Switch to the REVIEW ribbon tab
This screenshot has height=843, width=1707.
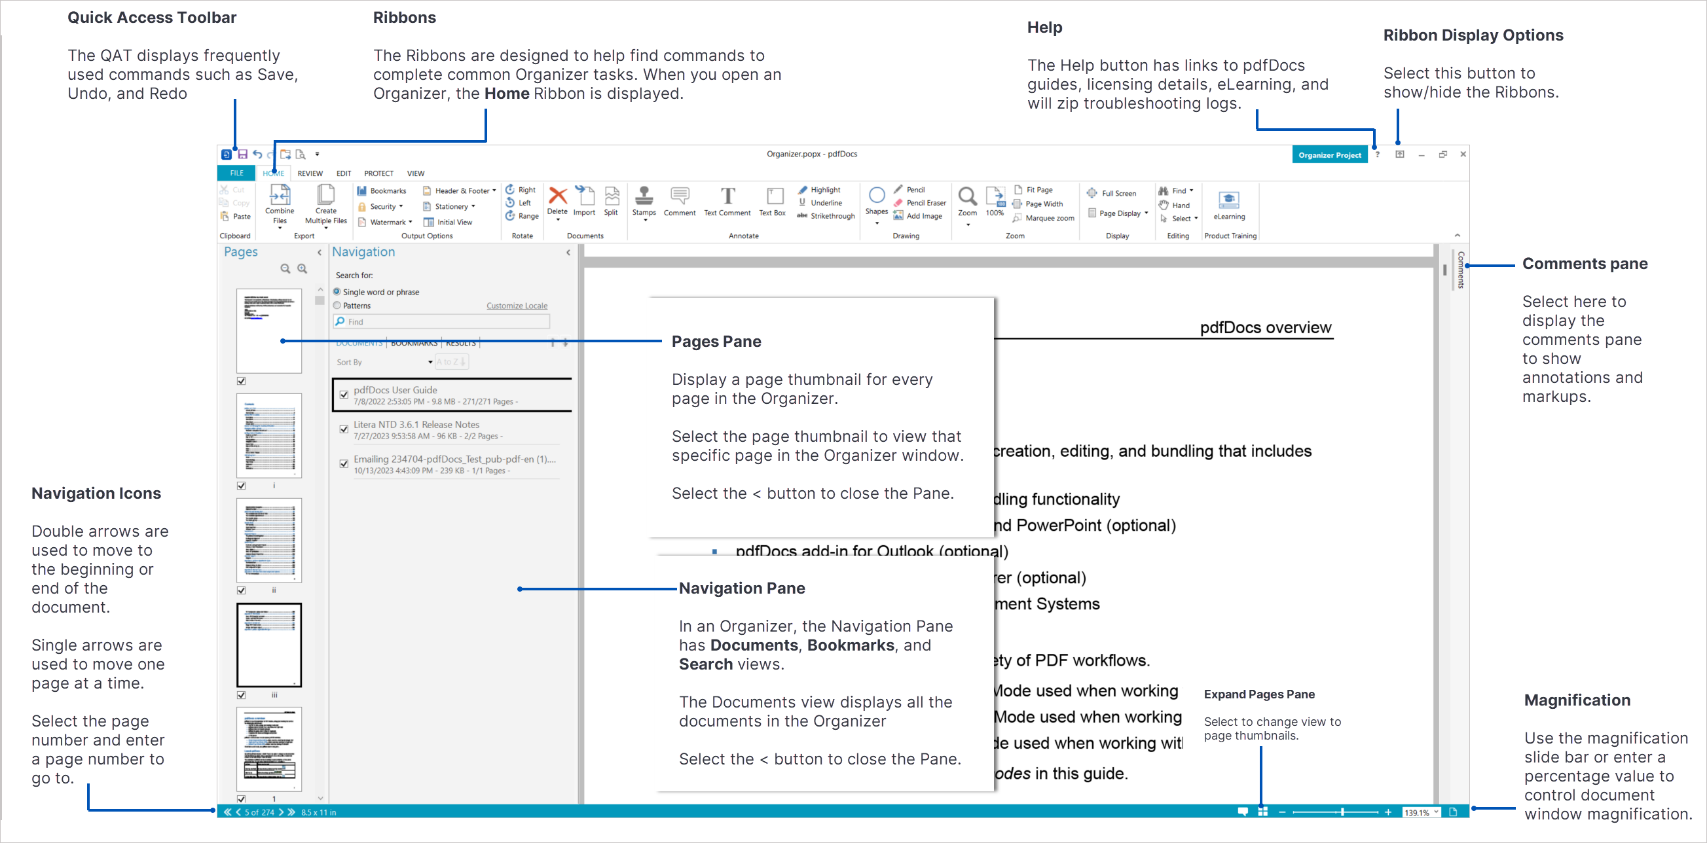[310, 173]
